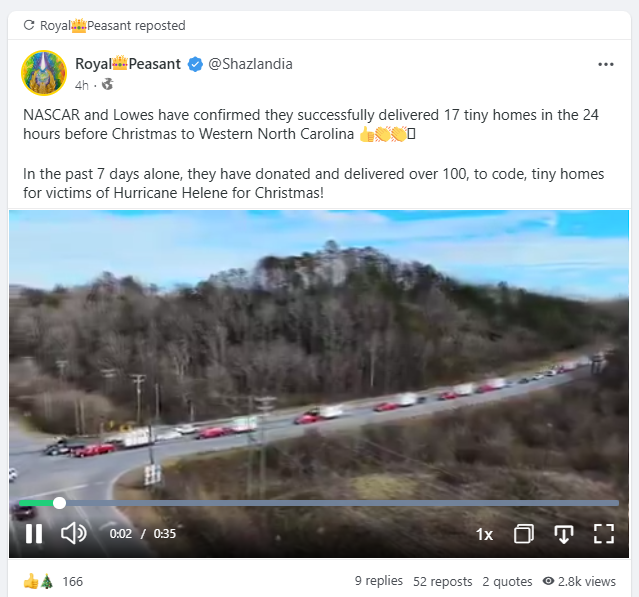Screen dimensions: 639x597
Task: Click the globe visibility icon
Action: [108, 84]
